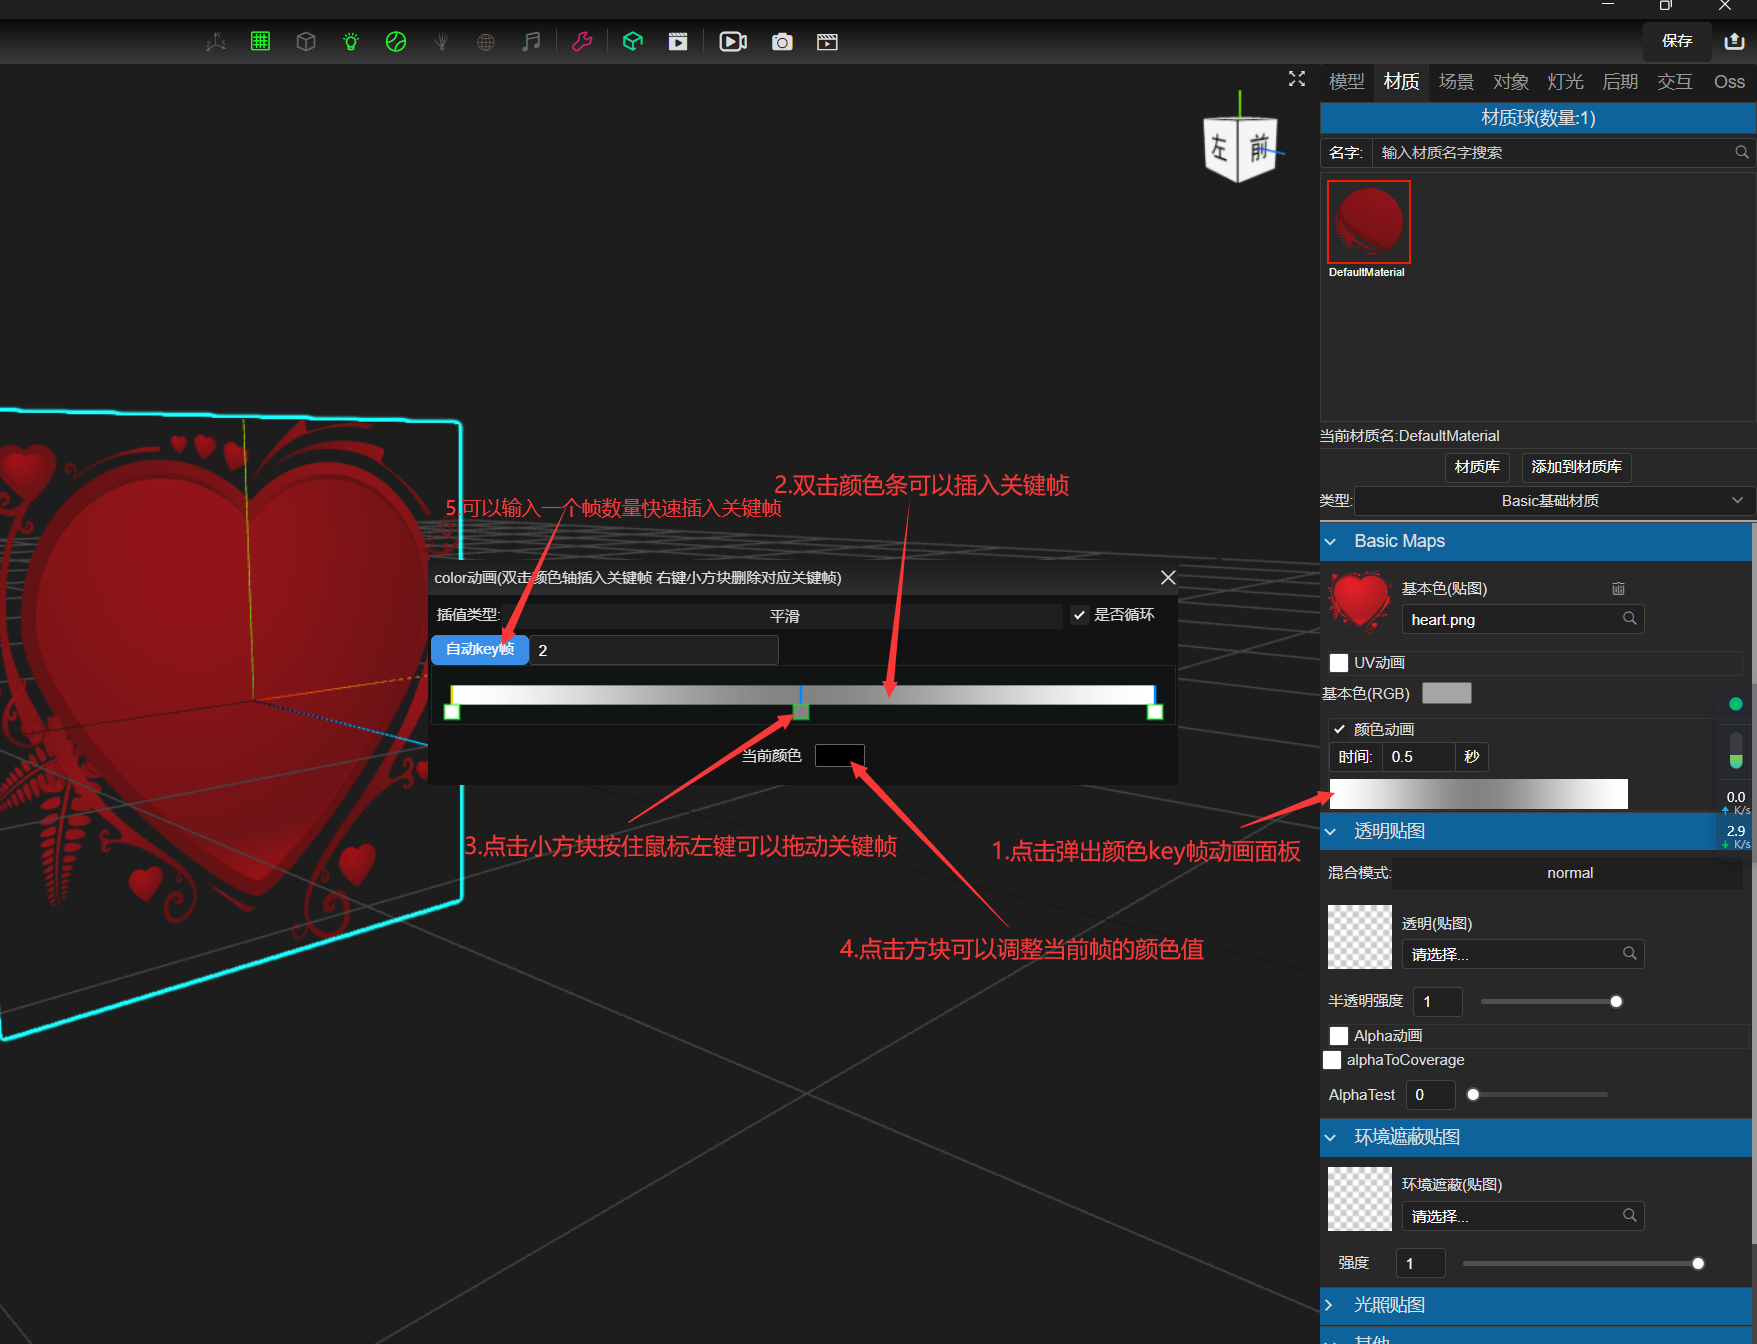This screenshot has width=1757, height=1344.
Task: Select the DefaultMaterial thumbnail
Action: click(x=1368, y=222)
